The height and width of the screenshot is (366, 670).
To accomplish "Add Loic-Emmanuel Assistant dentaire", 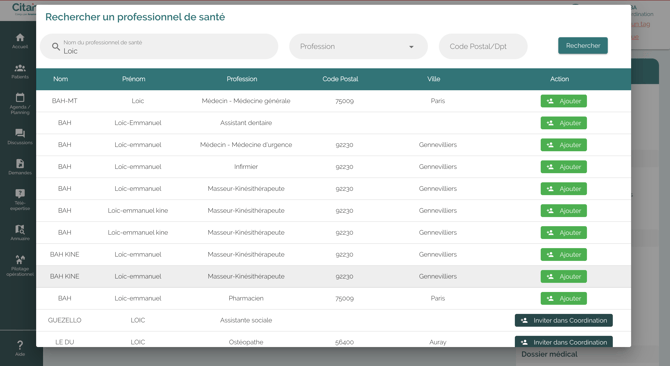I will pos(564,123).
